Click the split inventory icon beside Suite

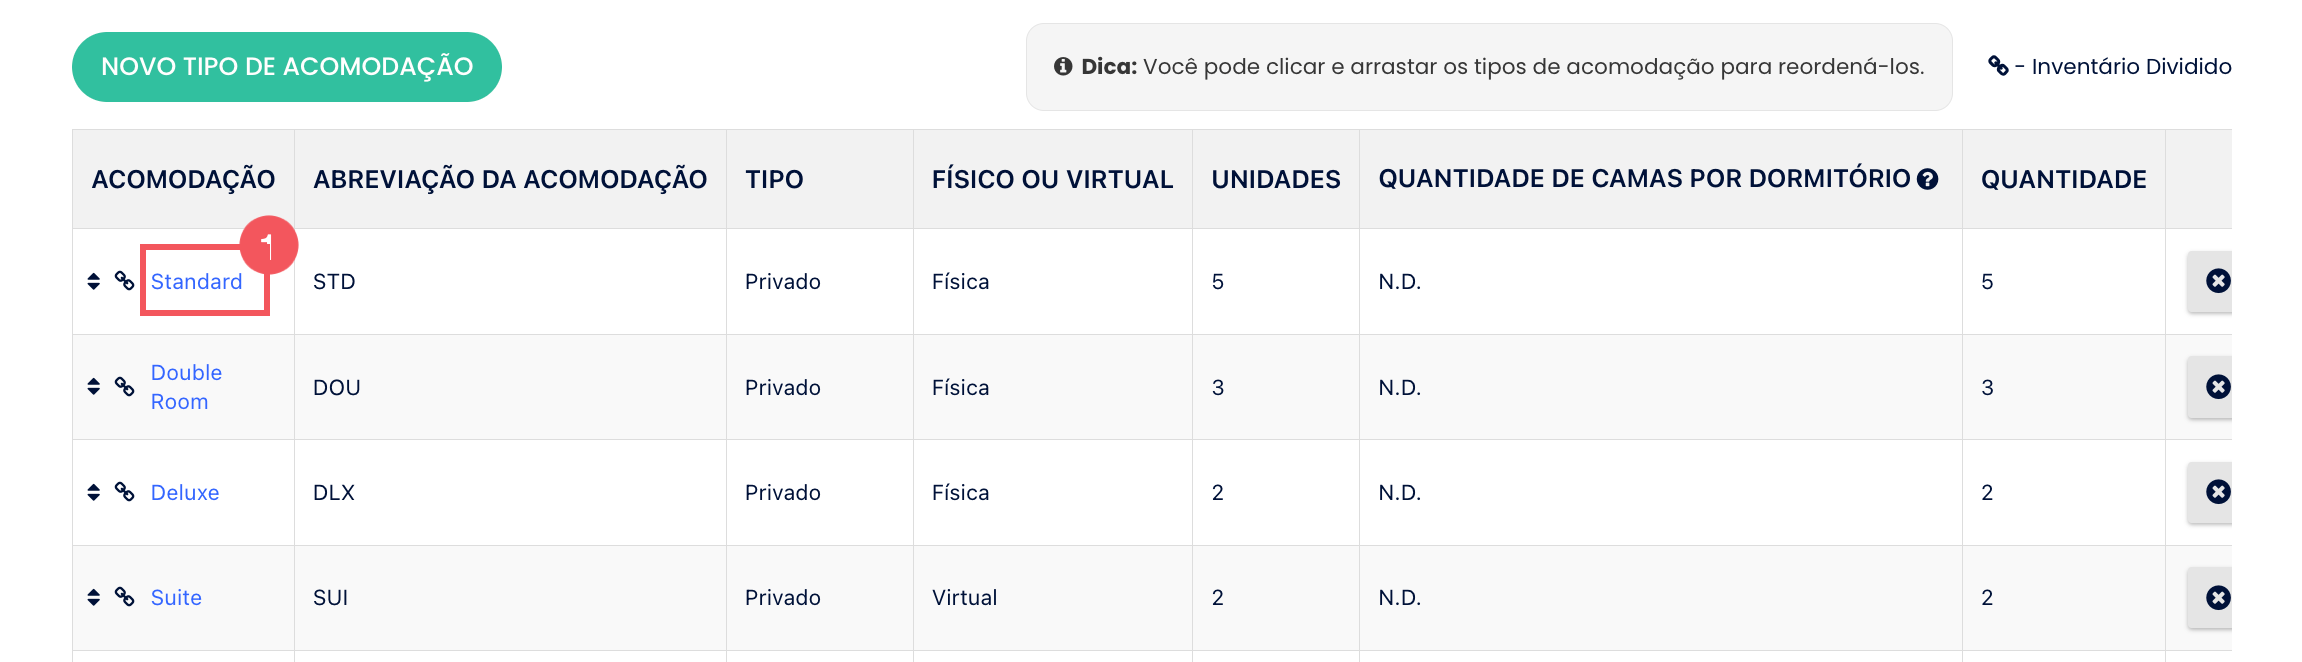pos(124,597)
